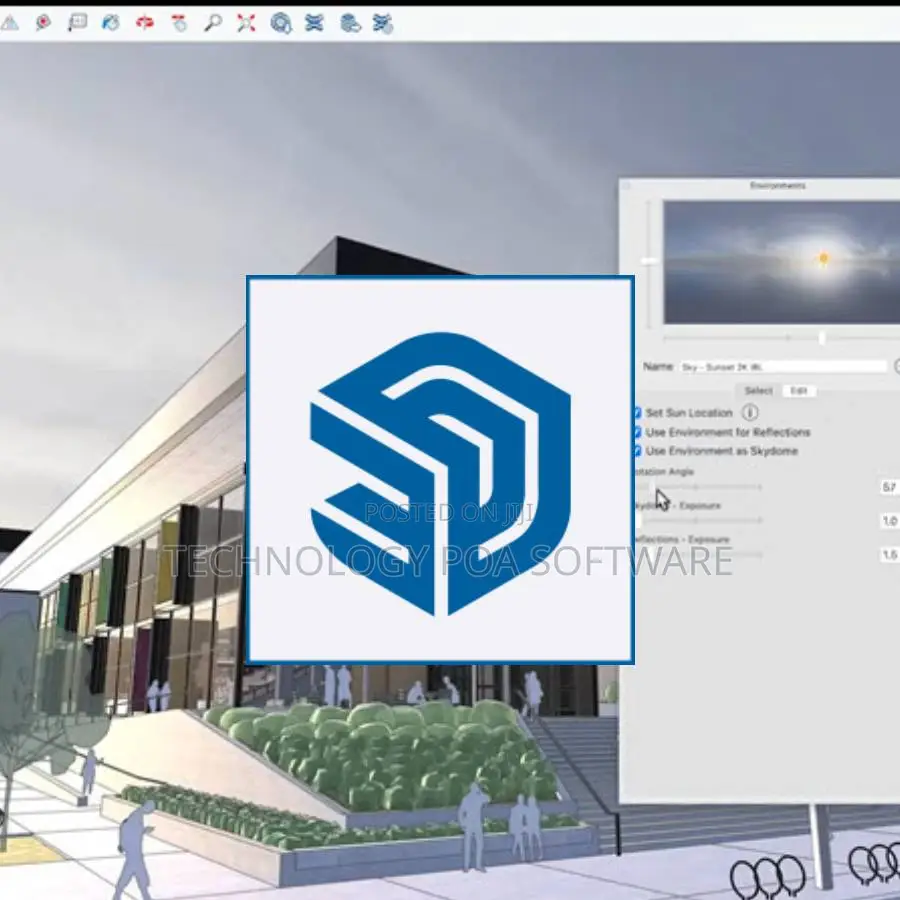This screenshot has height=900, width=900.
Task: Click the sky environment preview thumbnail
Action: (782, 262)
